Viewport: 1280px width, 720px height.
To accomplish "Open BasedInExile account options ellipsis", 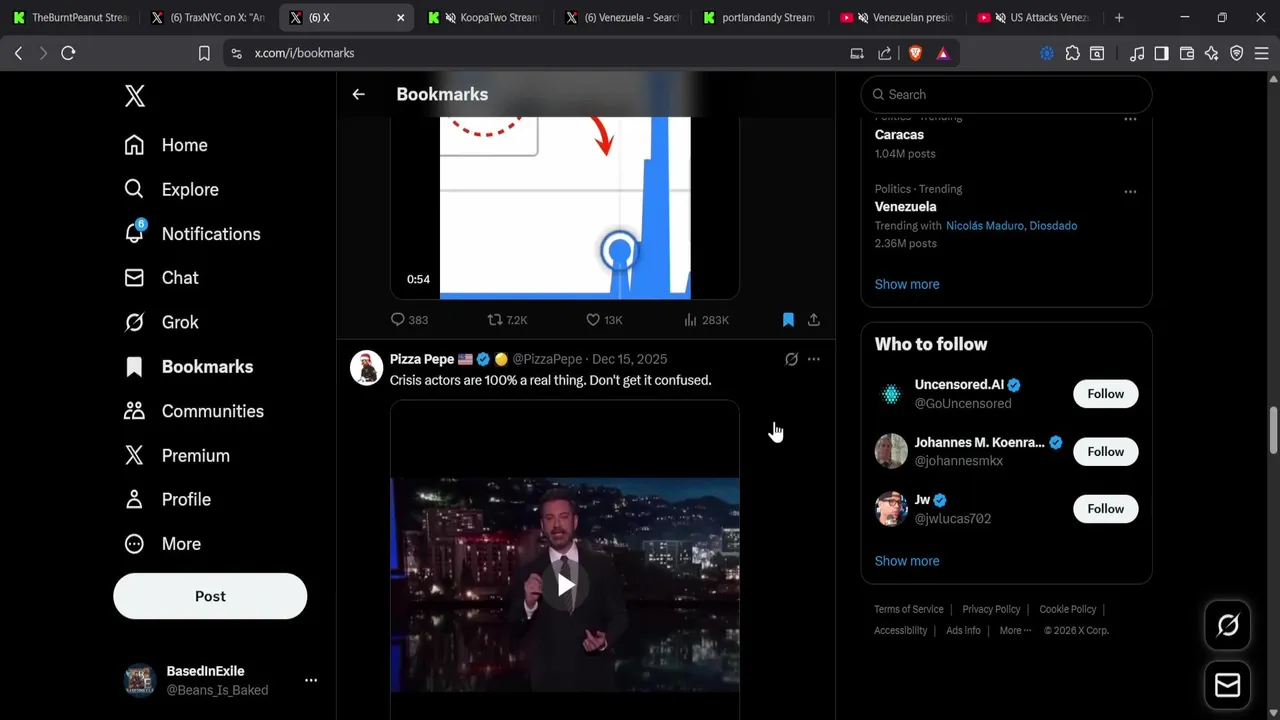I will coord(311,680).
